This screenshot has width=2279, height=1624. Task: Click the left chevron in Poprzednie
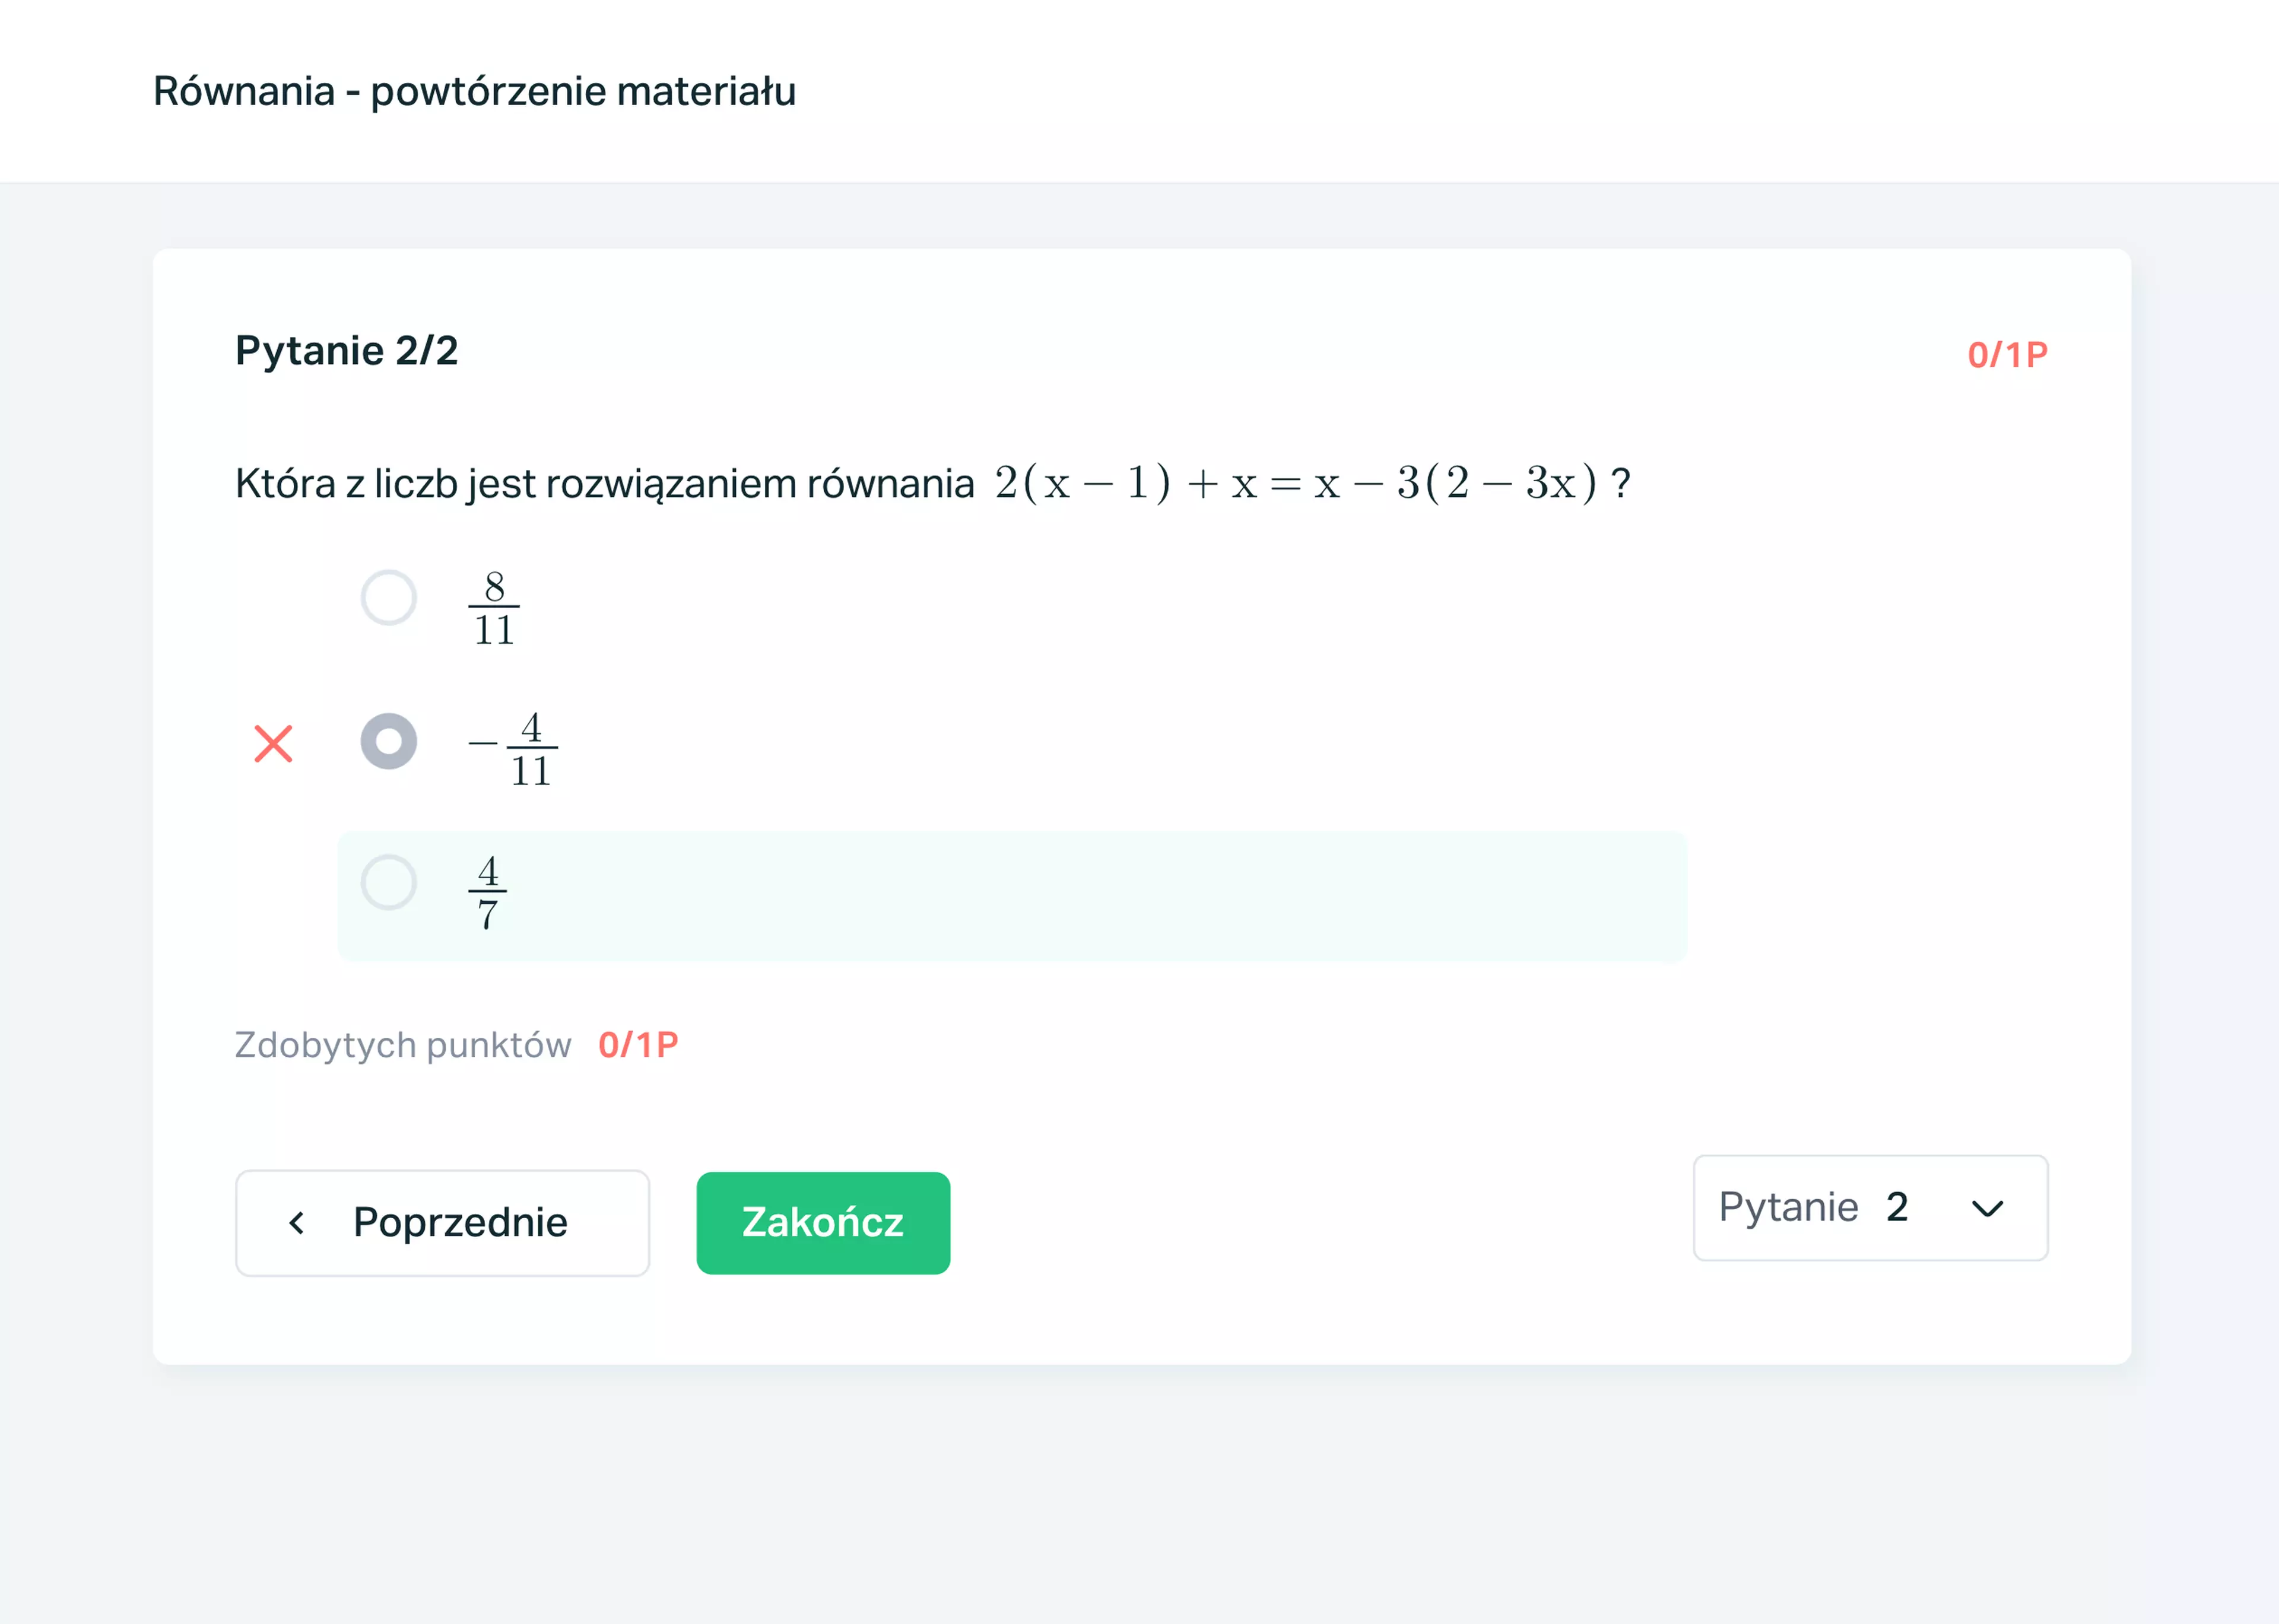tap(296, 1223)
